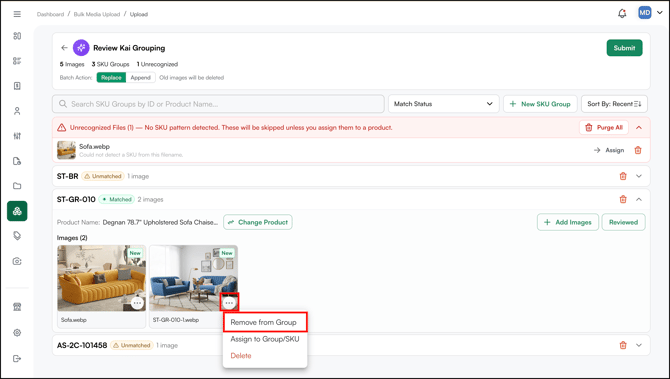Click the Change Product button

258,222
